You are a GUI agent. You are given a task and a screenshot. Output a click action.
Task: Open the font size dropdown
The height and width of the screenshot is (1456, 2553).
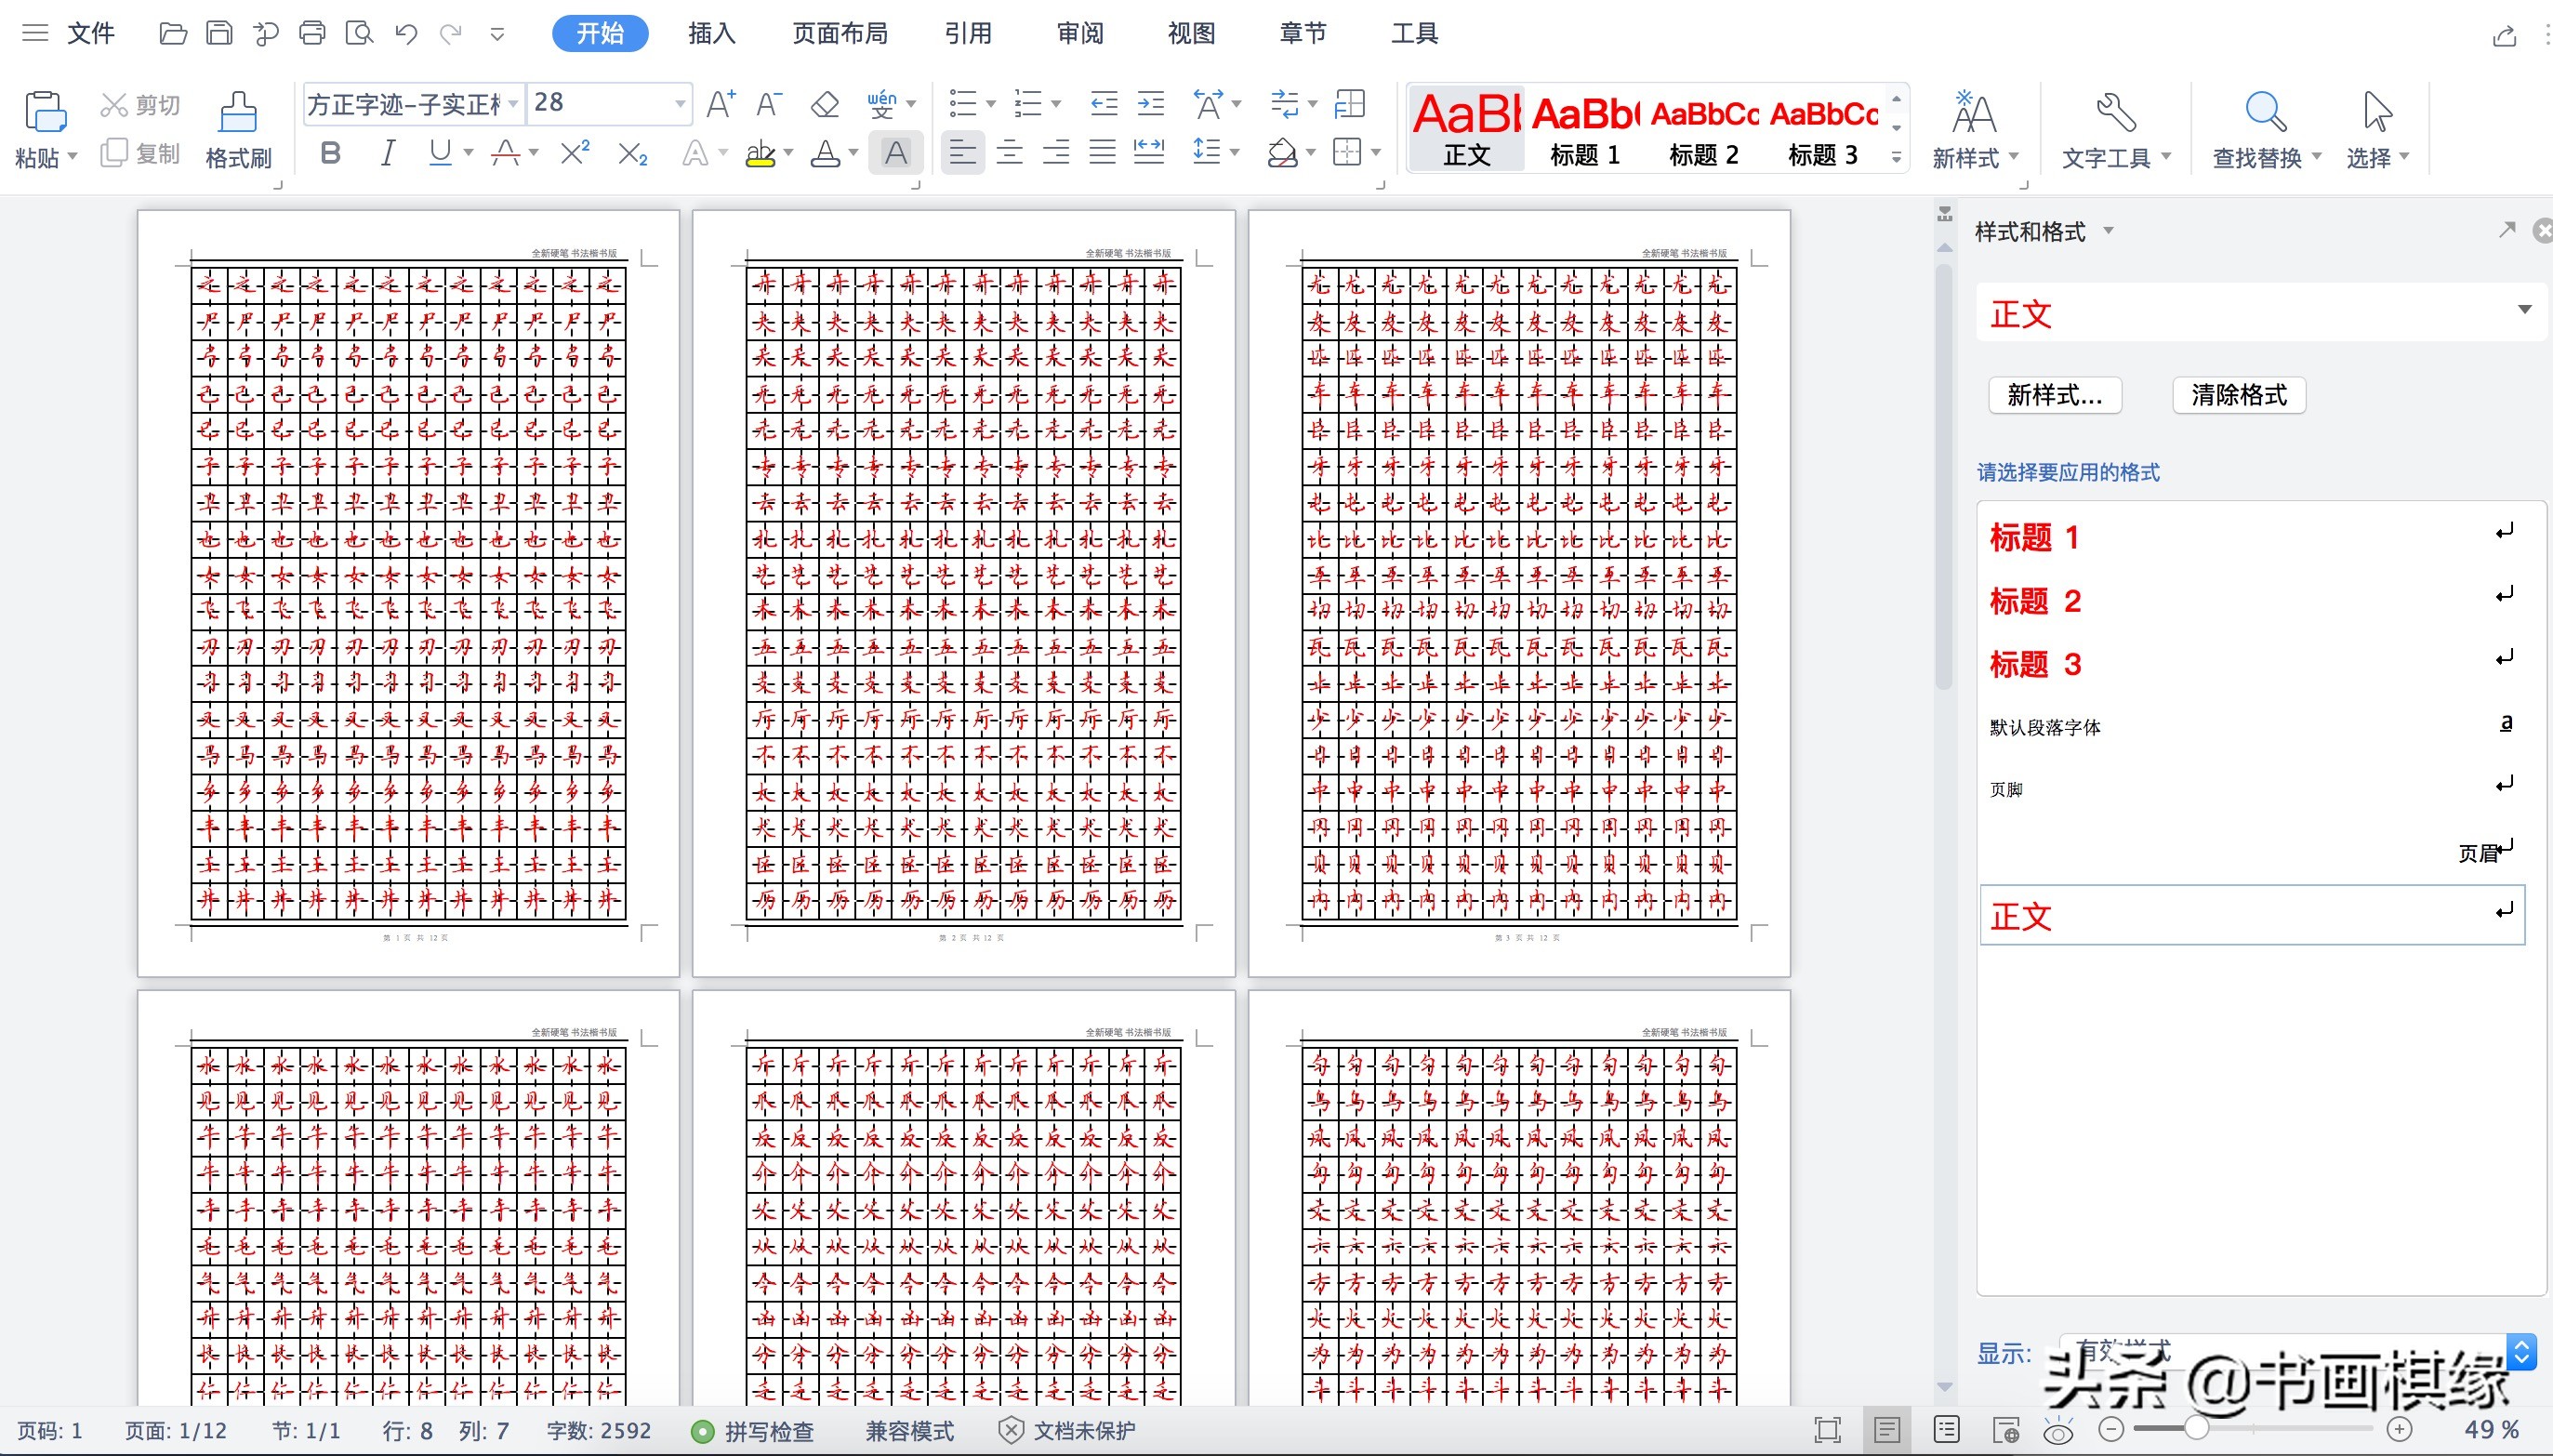[680, 104]
